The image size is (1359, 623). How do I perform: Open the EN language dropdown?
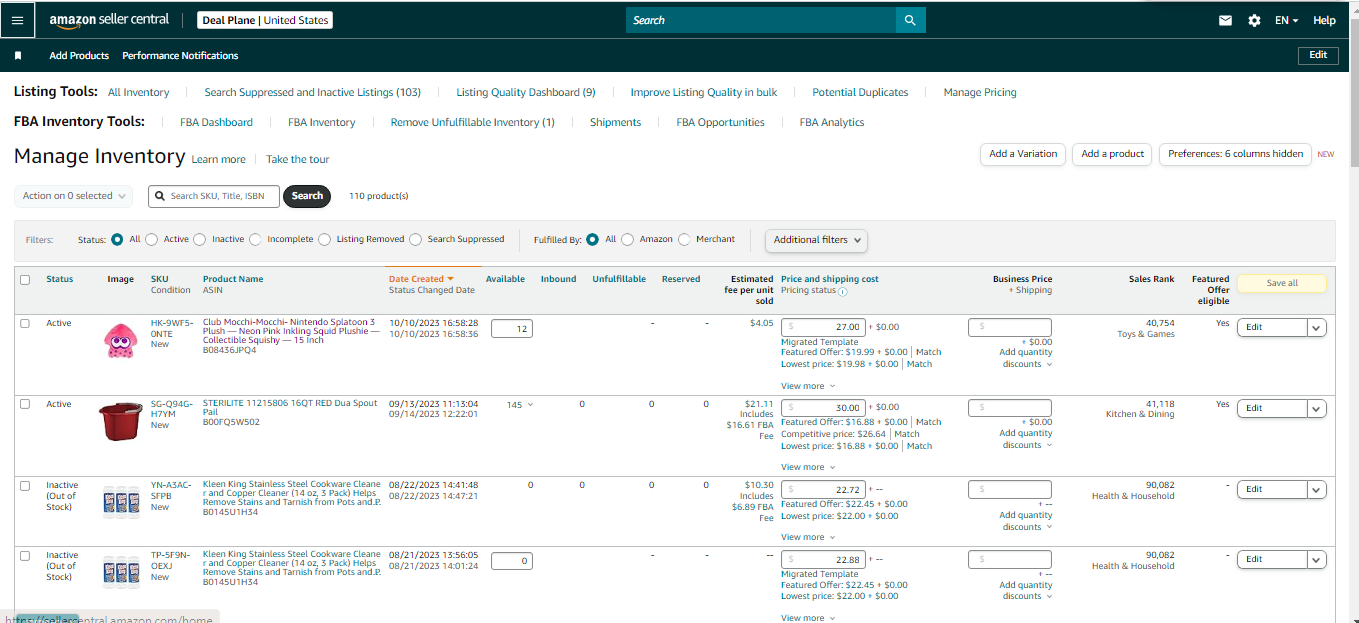tap(1286, 20)
